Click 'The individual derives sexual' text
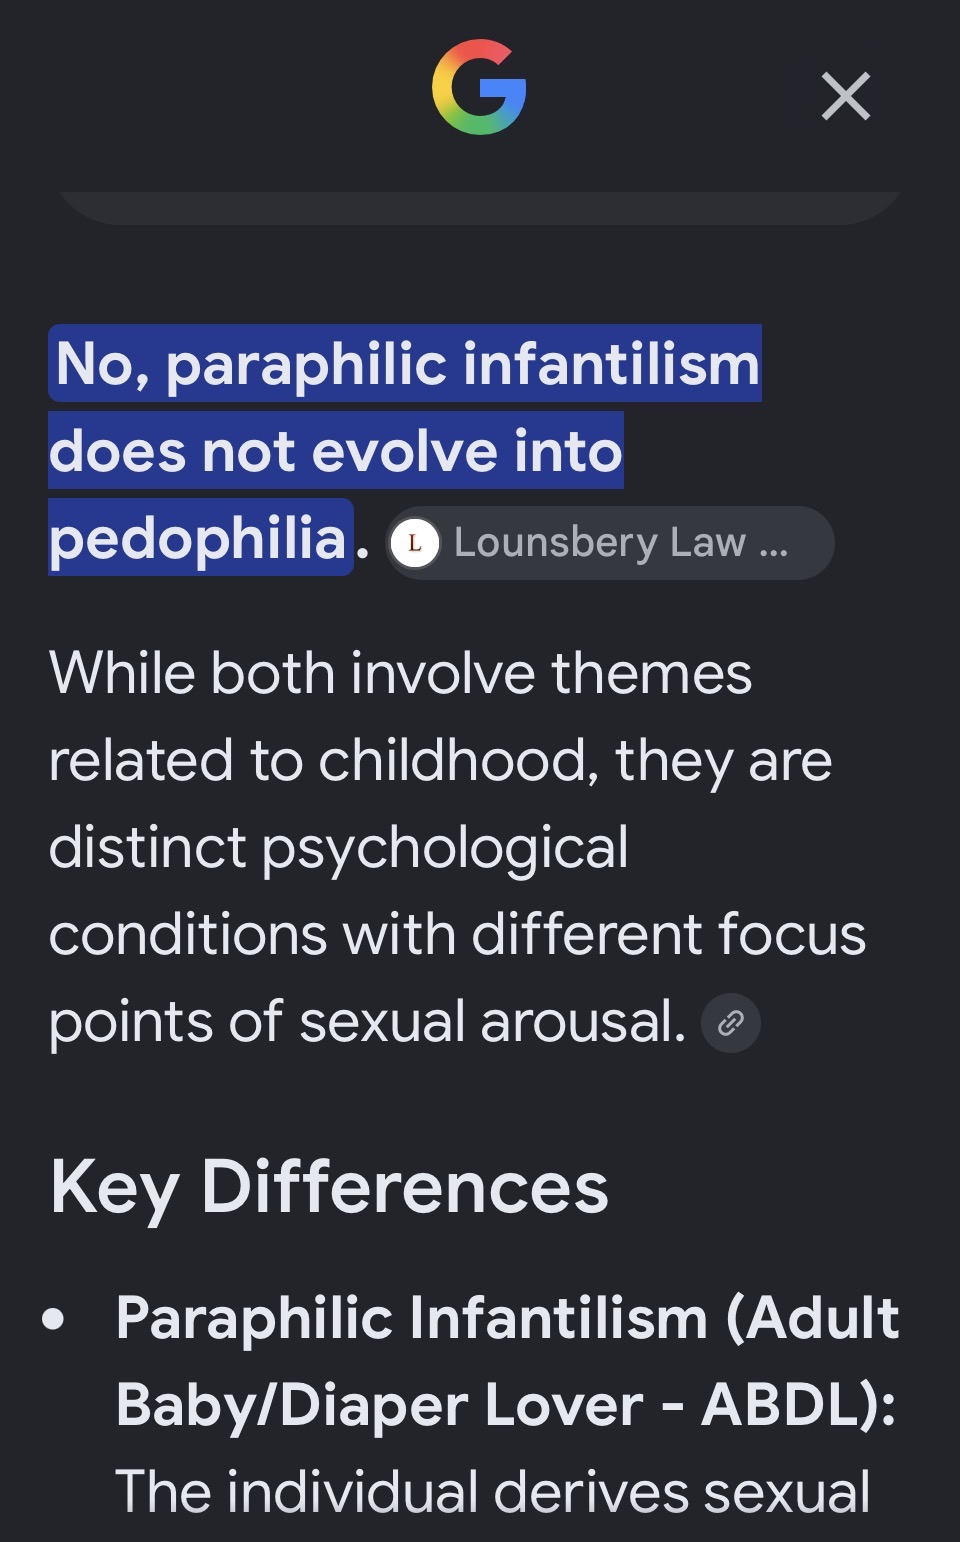This screenshot has width=960, height=1542. pos(493,1492)
